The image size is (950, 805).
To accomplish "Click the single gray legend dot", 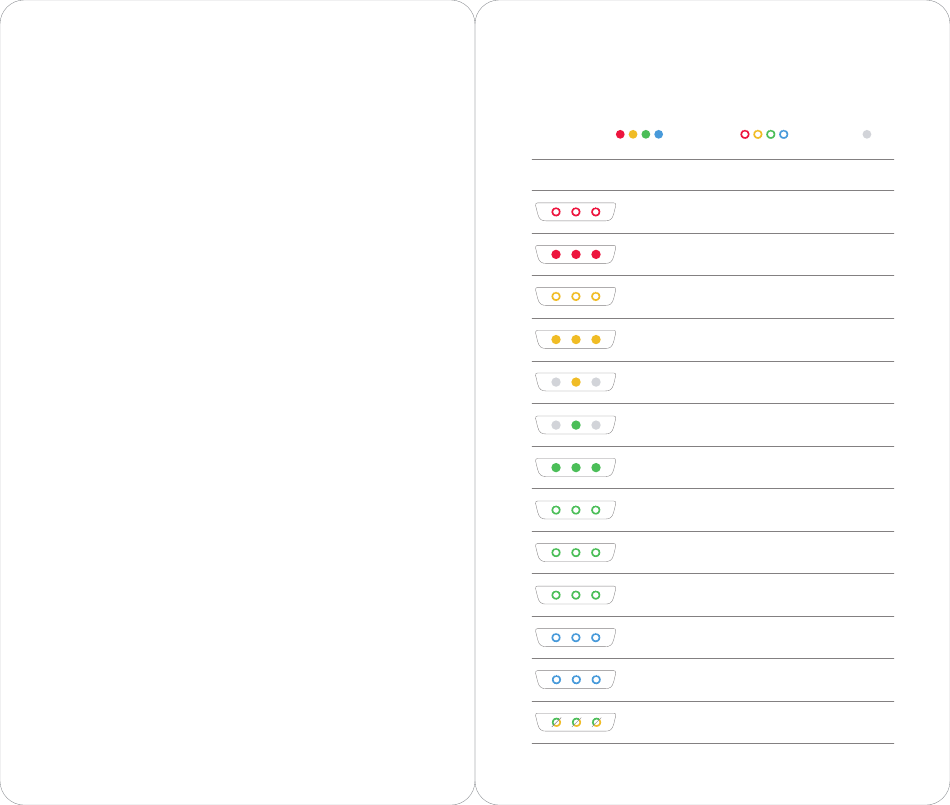I will tap(867, 134).
